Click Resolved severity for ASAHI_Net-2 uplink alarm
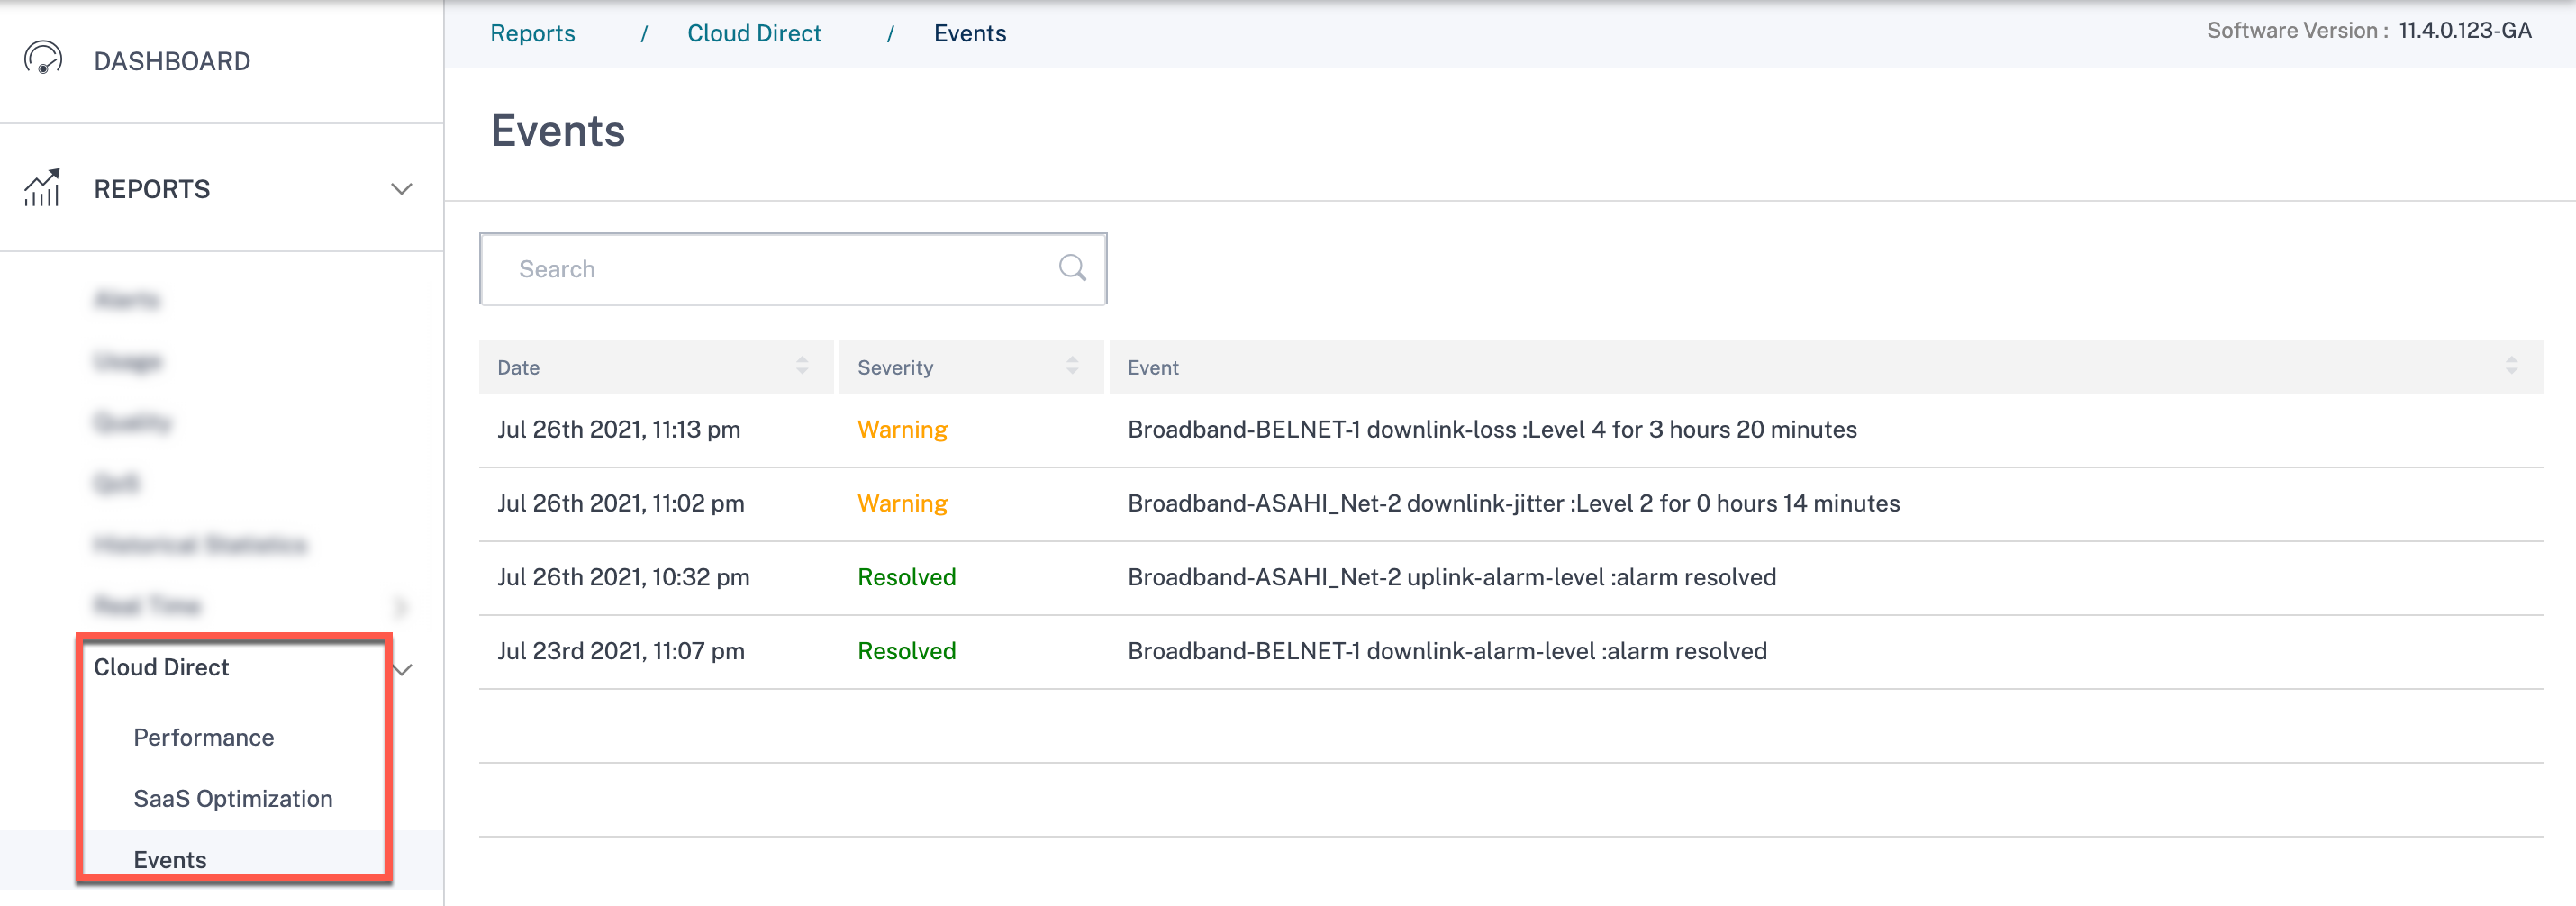 point(906,577)
